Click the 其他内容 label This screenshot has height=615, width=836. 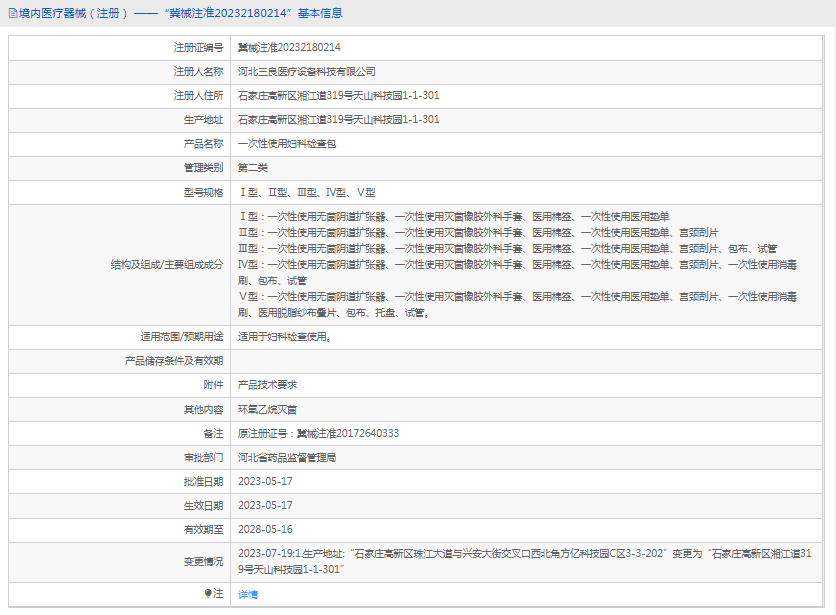pyautogui.click(x=203, y=410)
